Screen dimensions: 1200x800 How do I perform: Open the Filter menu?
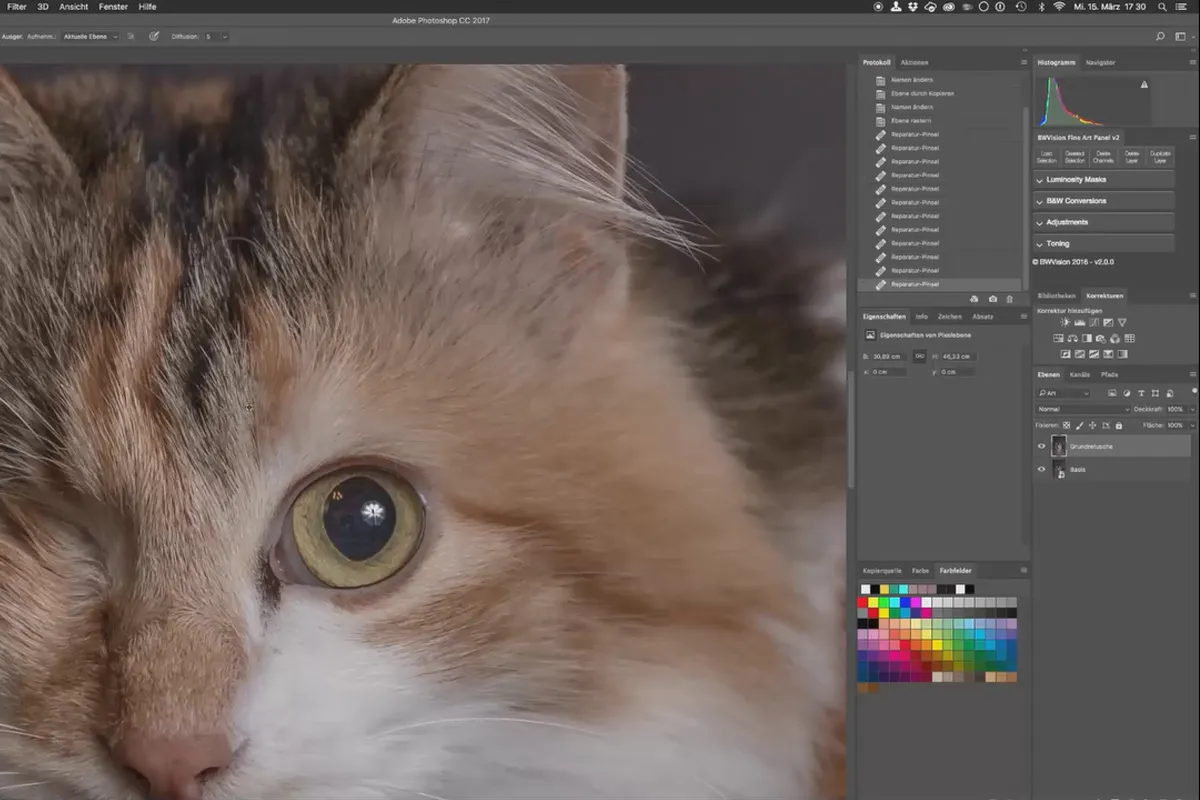(17, 6)
